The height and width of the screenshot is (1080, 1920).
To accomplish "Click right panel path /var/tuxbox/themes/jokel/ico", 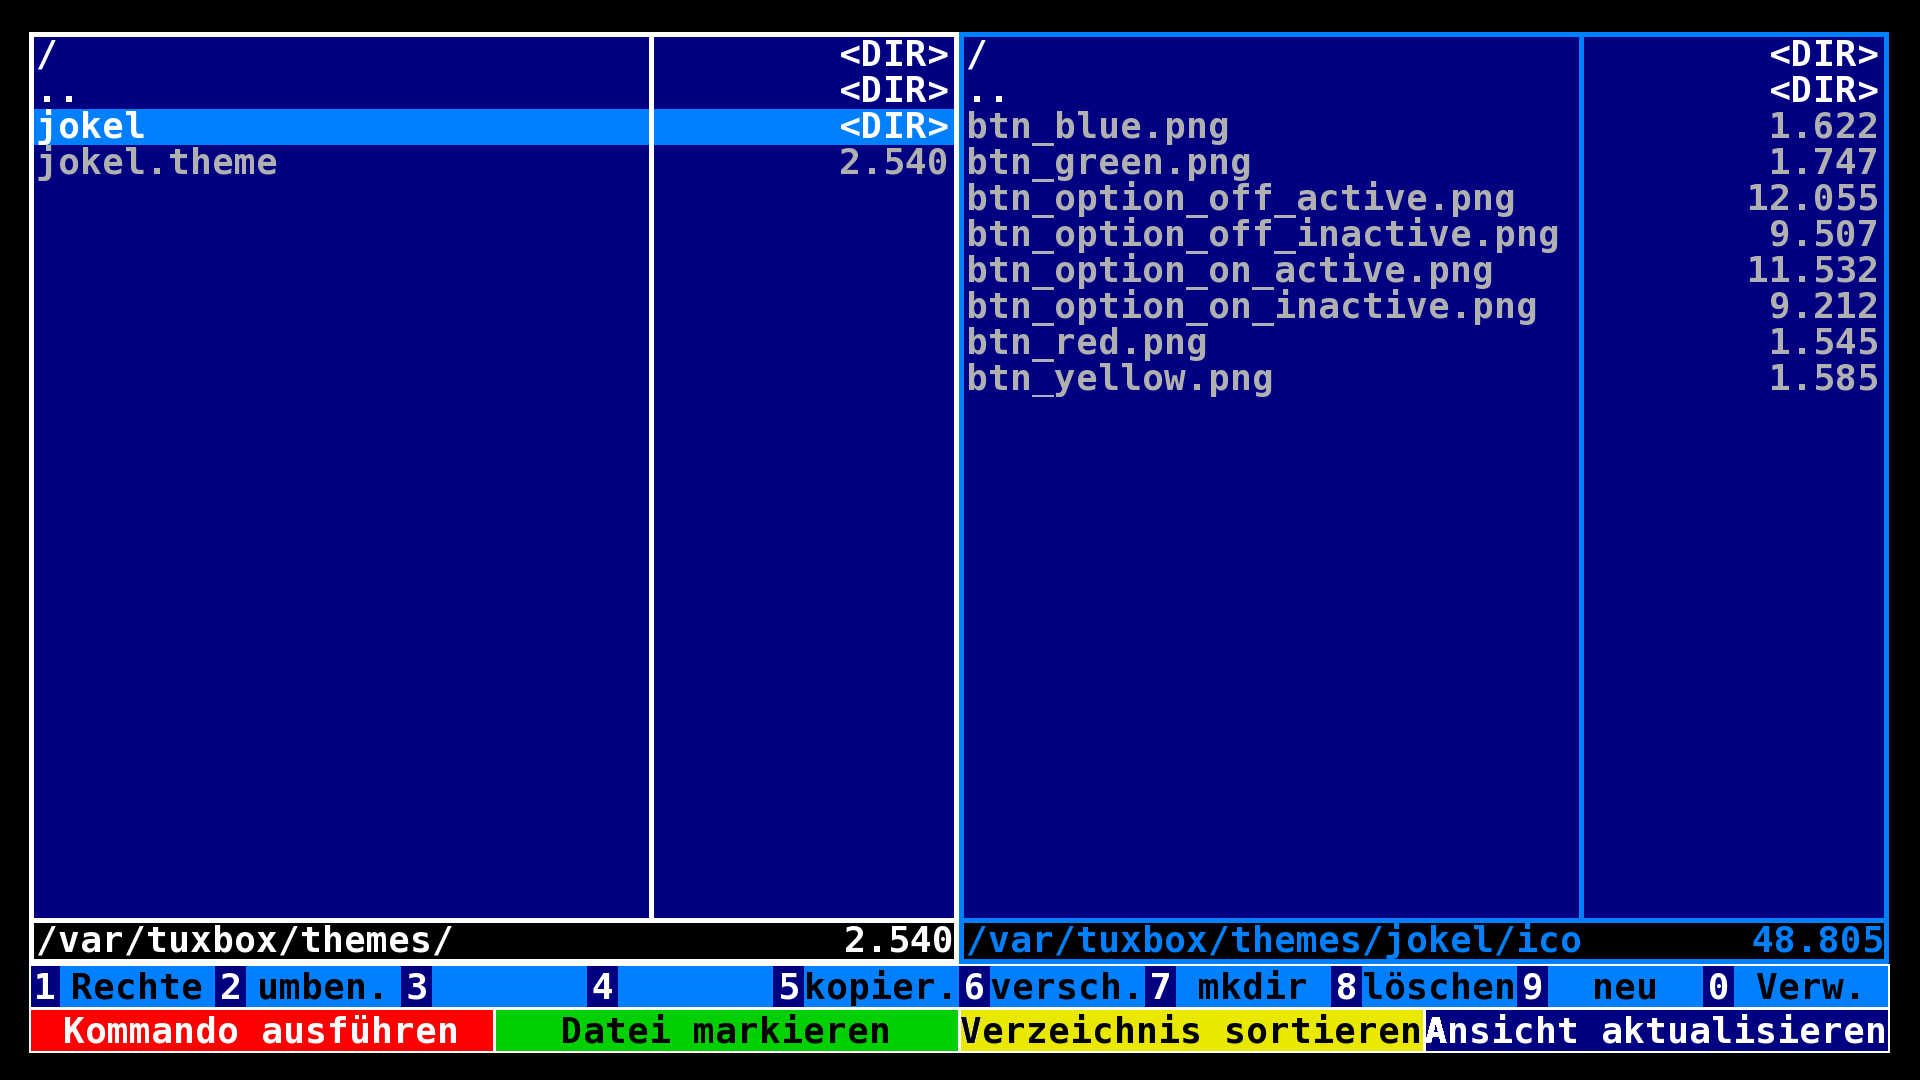I will pyautogui.click(x=1273, y=941).
